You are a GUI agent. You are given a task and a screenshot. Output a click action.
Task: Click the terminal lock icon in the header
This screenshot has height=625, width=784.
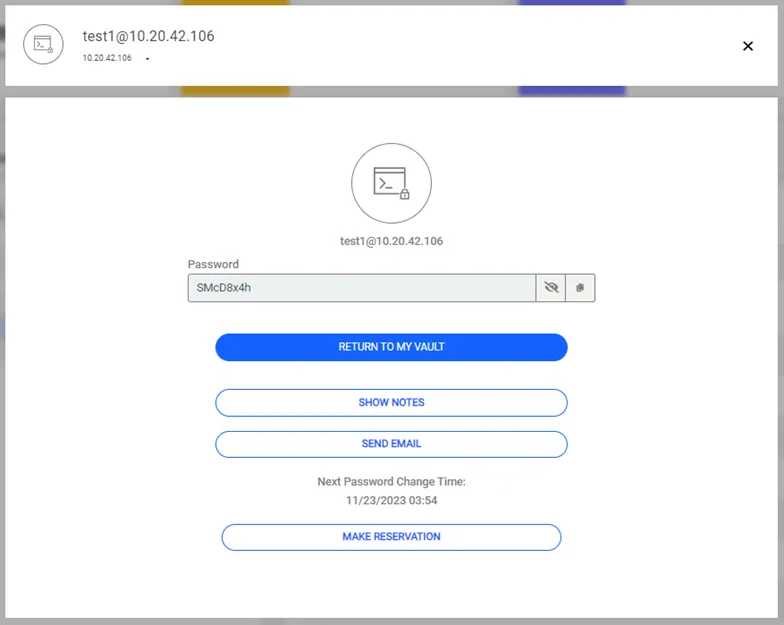tap(44, 44)
